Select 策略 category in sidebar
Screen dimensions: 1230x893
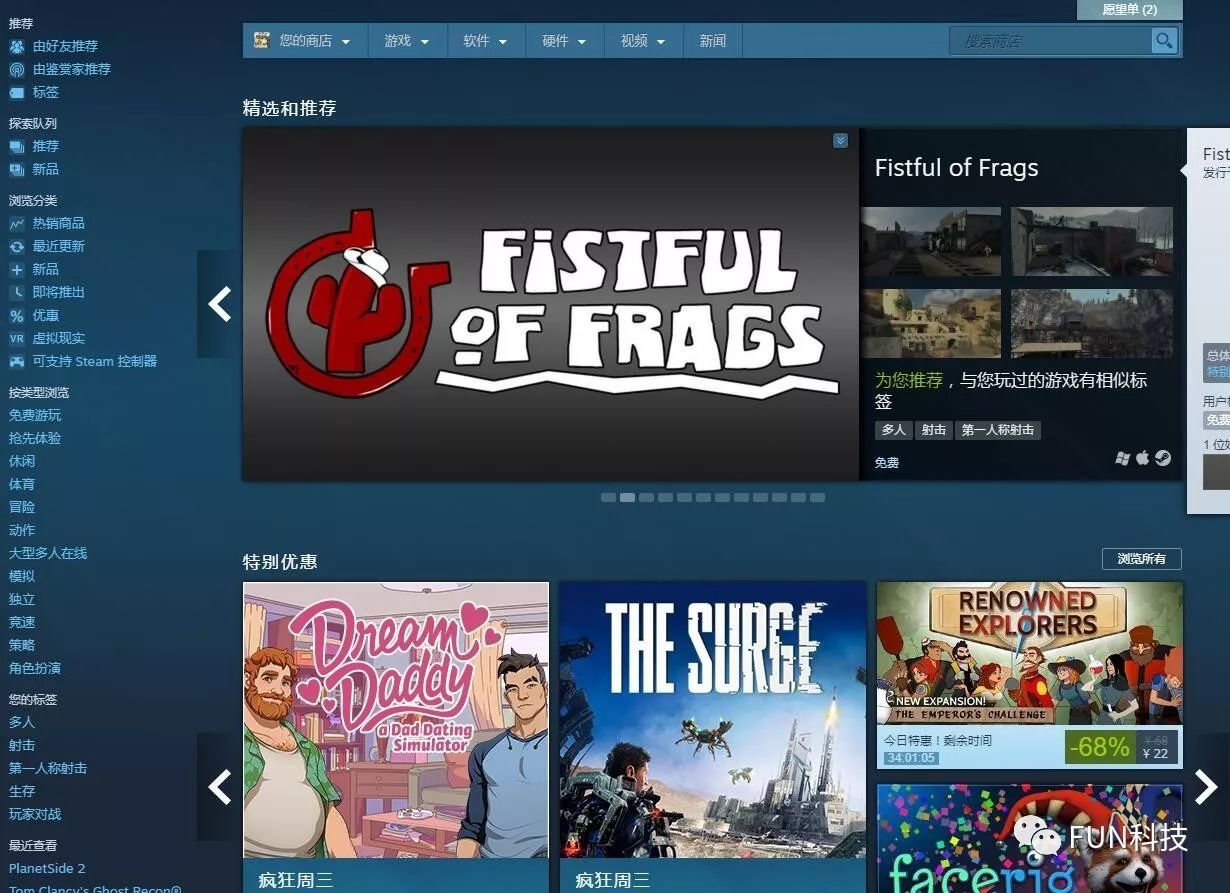22,645
